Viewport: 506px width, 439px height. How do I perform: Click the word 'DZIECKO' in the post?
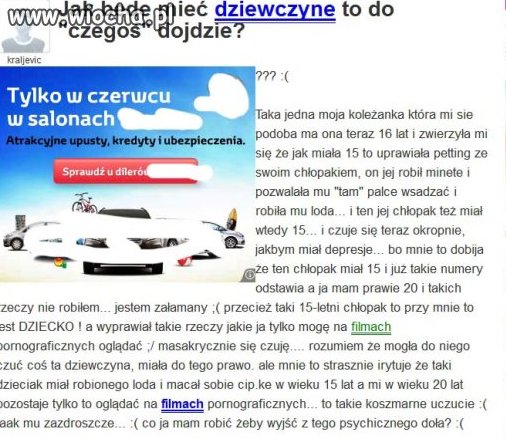[x=46, y=327]
